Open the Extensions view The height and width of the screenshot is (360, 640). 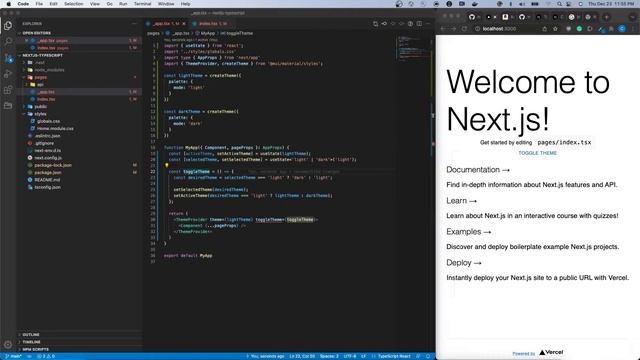click(x=8, y=90)
